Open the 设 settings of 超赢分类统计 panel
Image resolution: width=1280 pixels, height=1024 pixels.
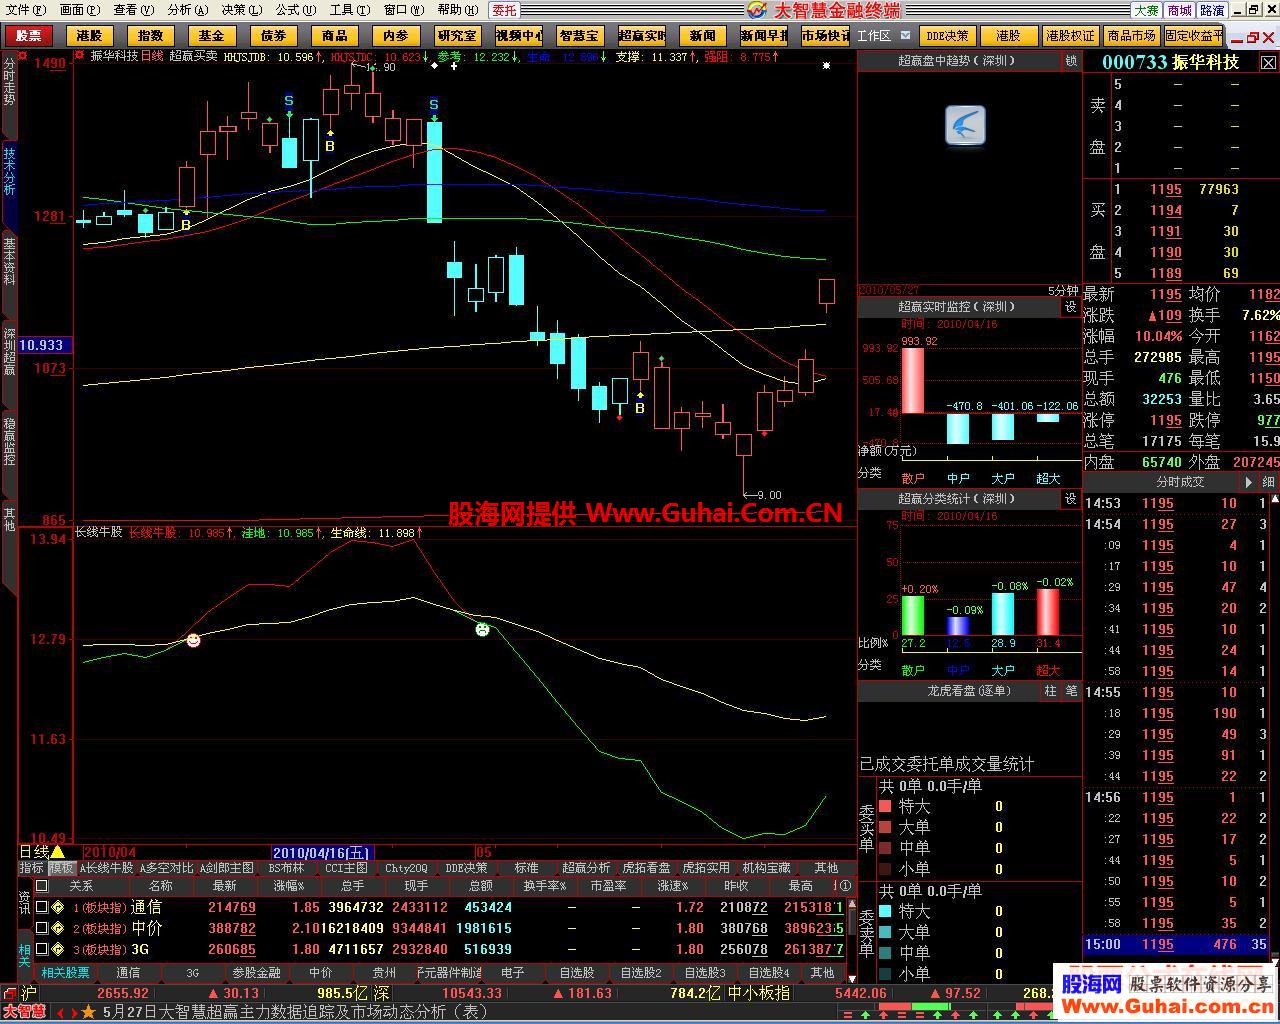pos(1071,498)
